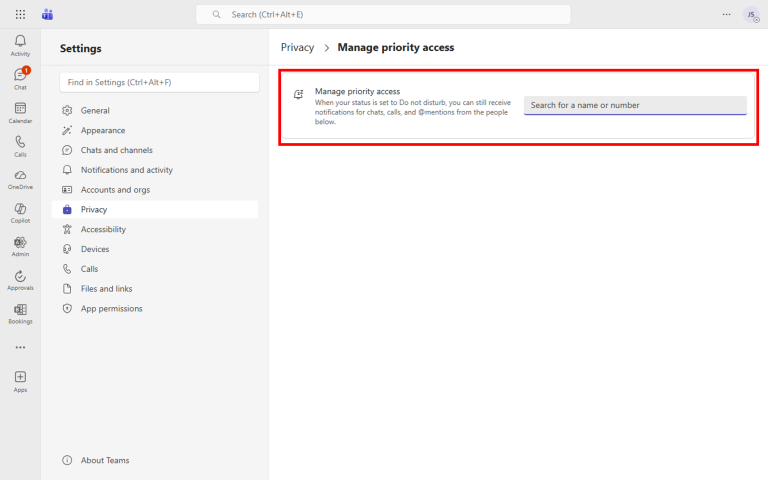Select Notifications and activity settings
This screenshot has width=768, height=480.
point(126,170)
